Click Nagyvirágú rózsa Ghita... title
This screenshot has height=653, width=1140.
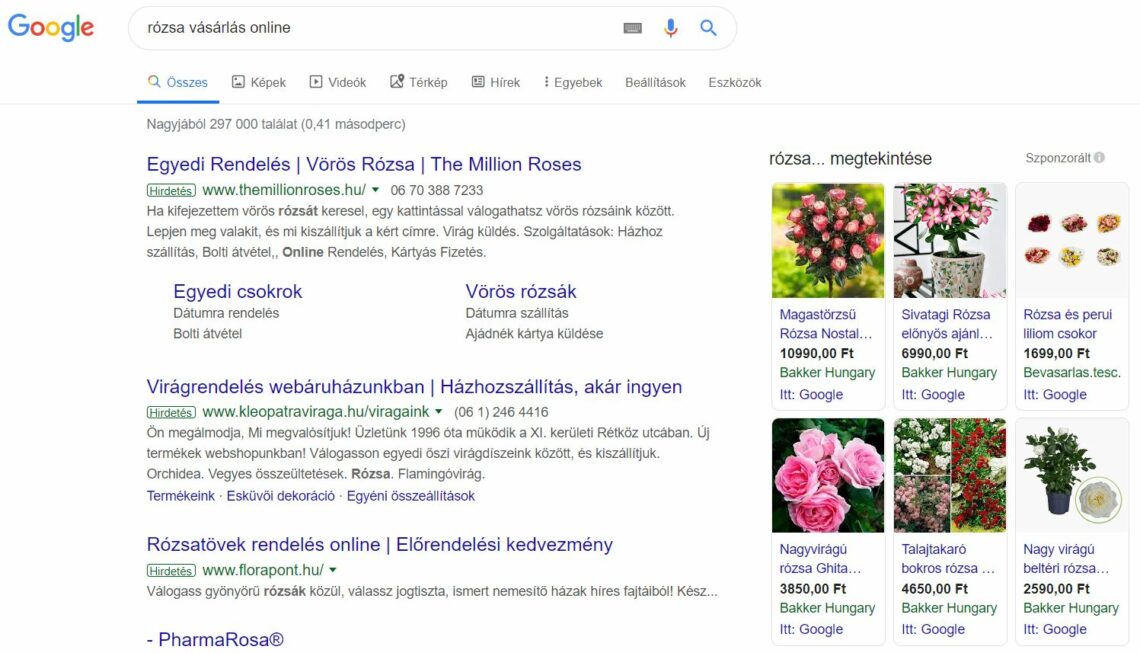tap(820, 559)
